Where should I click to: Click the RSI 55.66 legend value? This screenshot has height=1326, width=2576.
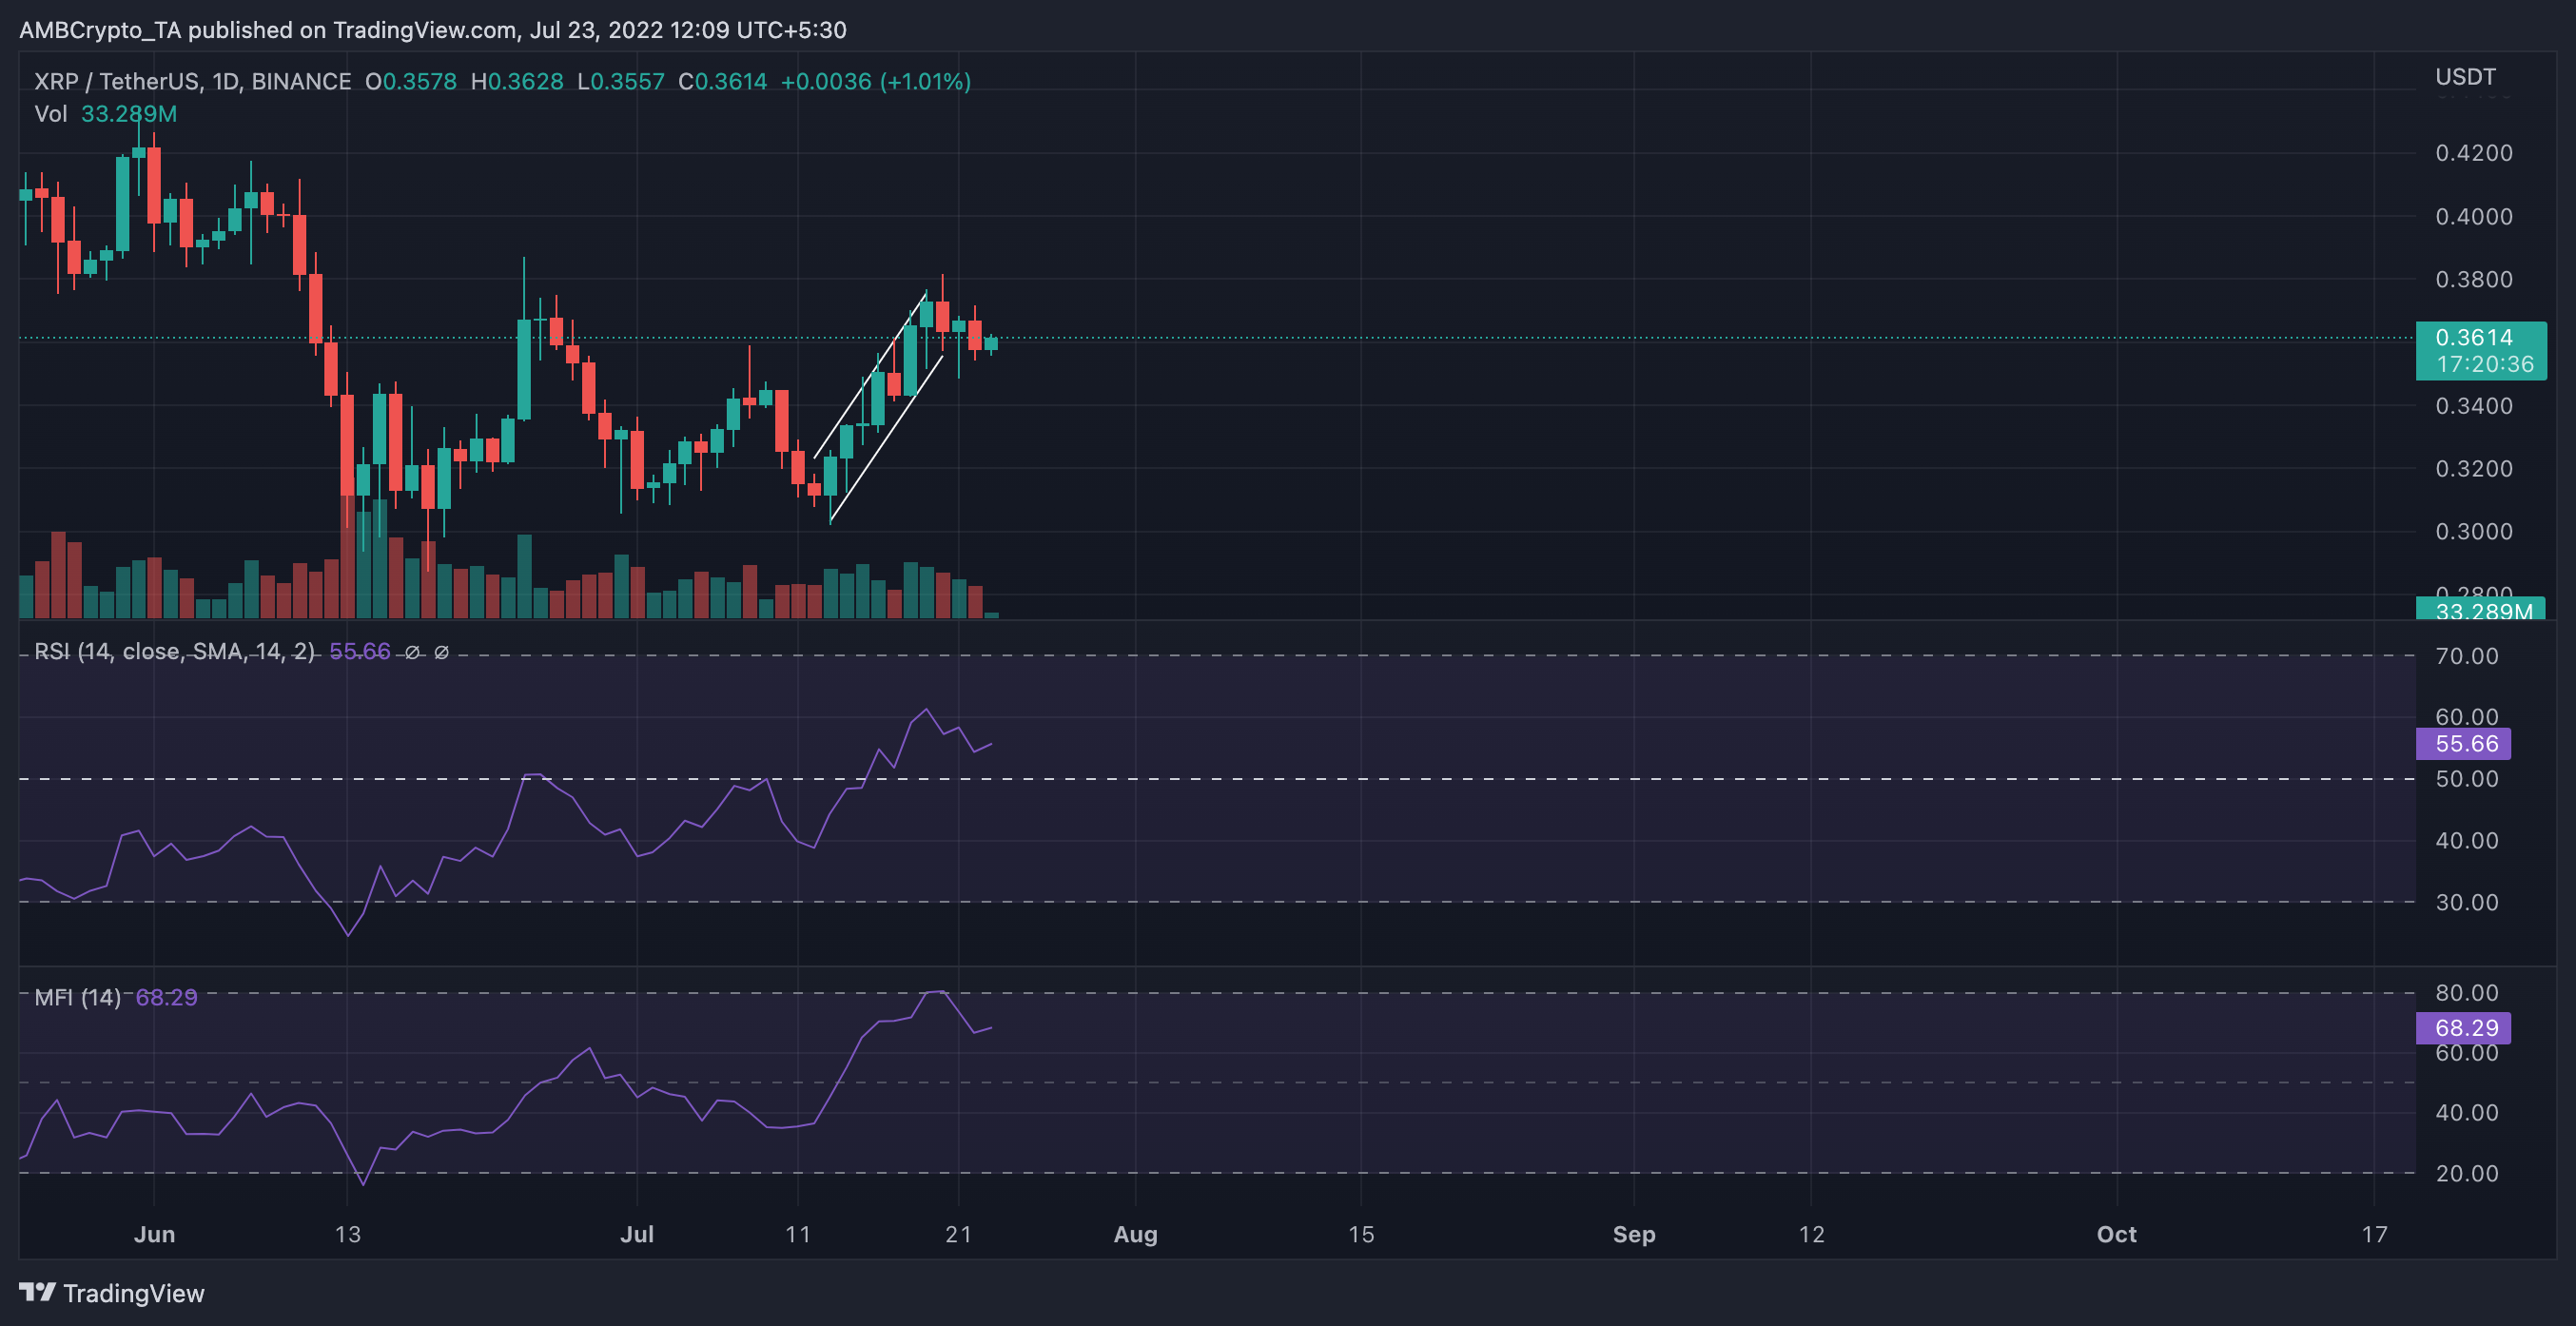[360, 652]
